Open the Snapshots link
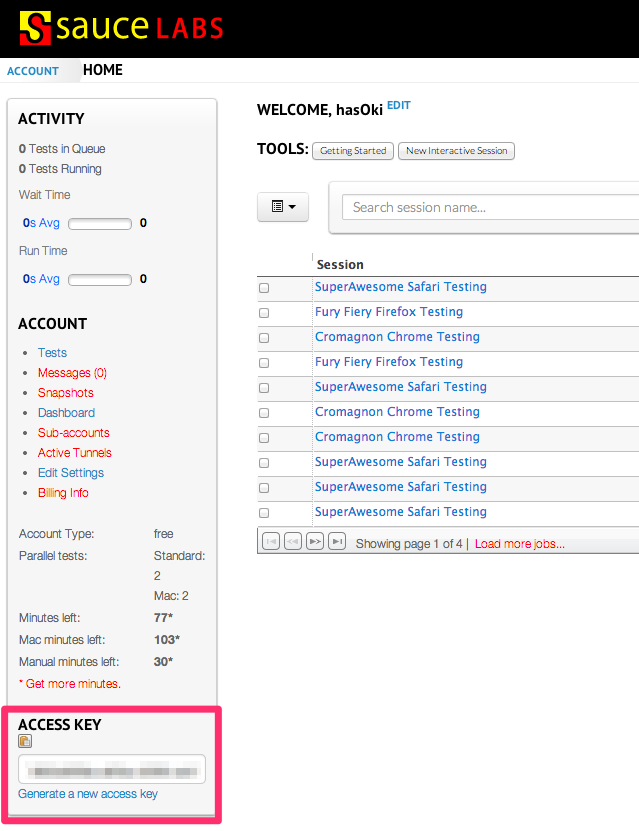Viewport: 639px width, 831px height. pos(66,393)
